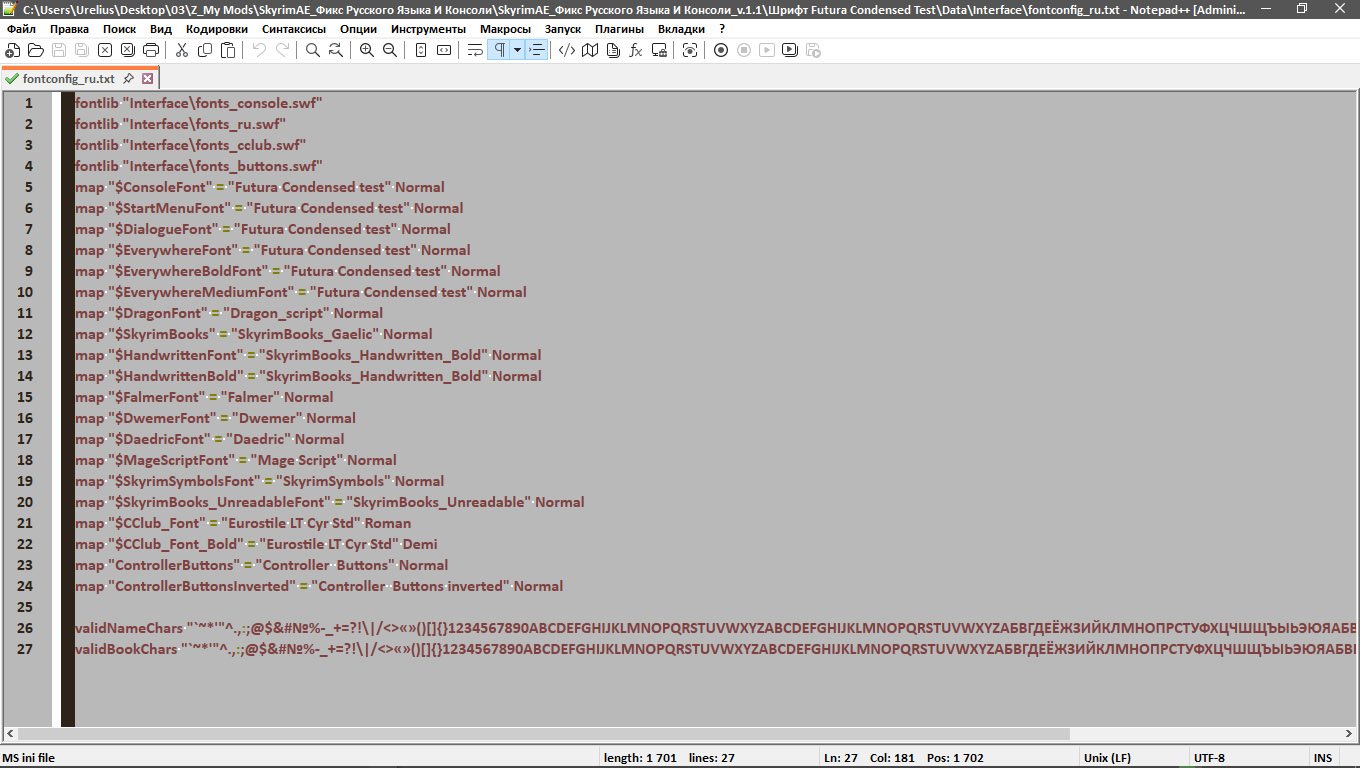The height and width of the screenshot is (768, 1360).
Task: Open a file using the folder icon
Action: [x=36, y=50]
